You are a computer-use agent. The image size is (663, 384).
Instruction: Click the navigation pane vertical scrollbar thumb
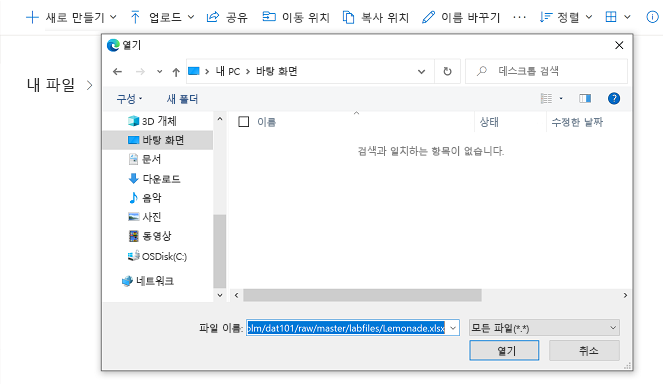(219, 251)
